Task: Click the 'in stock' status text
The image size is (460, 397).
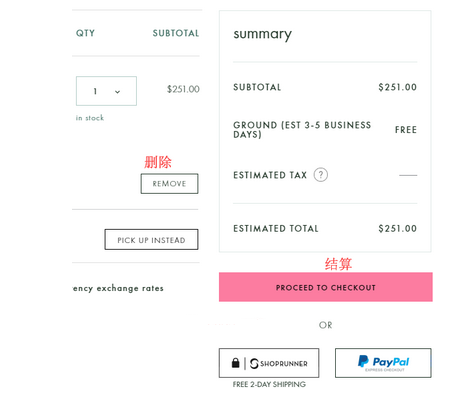Action: tap(90, 118)
